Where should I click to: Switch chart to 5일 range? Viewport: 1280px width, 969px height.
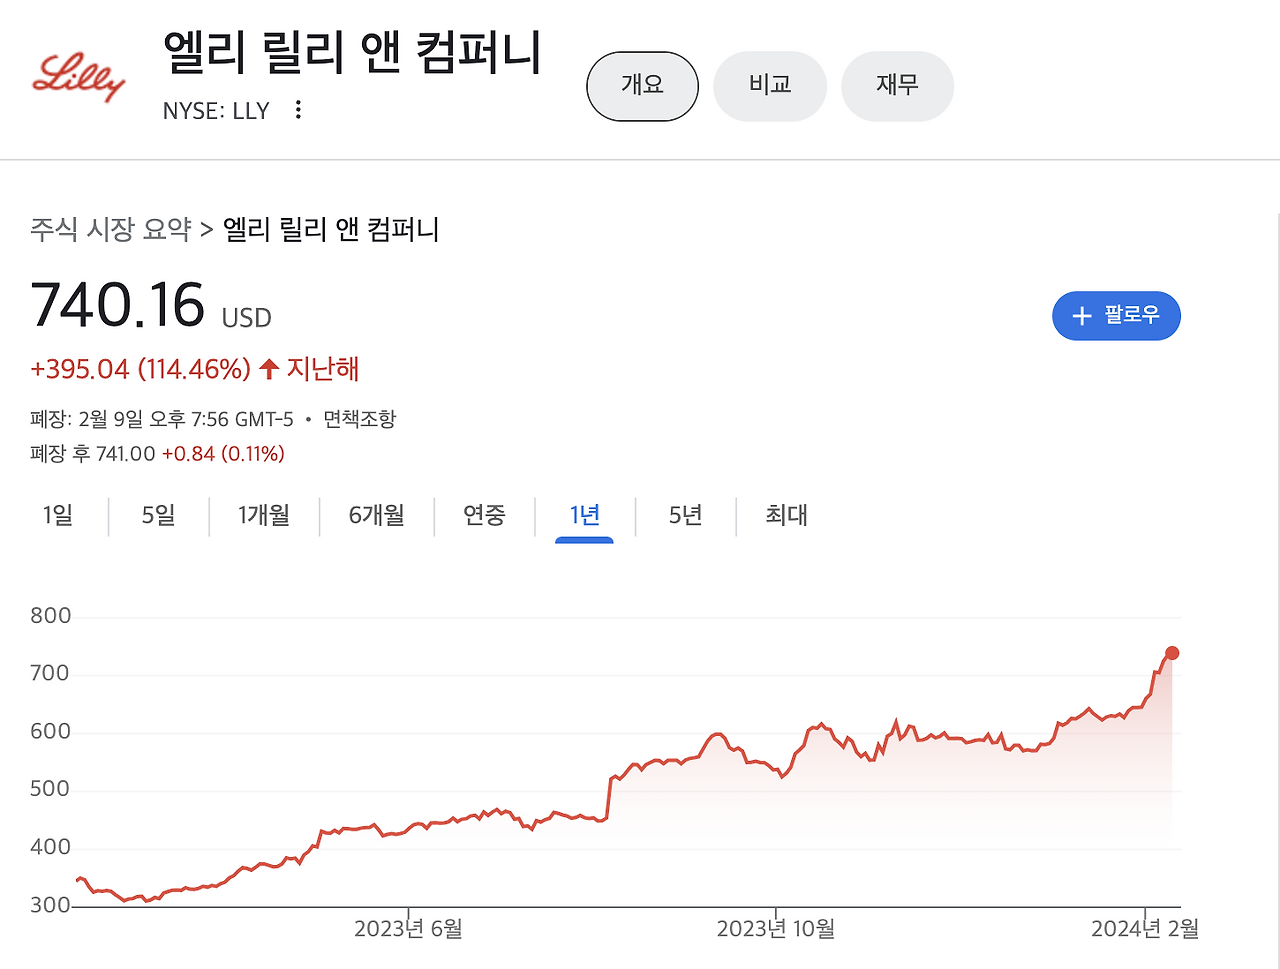[158, 516]
